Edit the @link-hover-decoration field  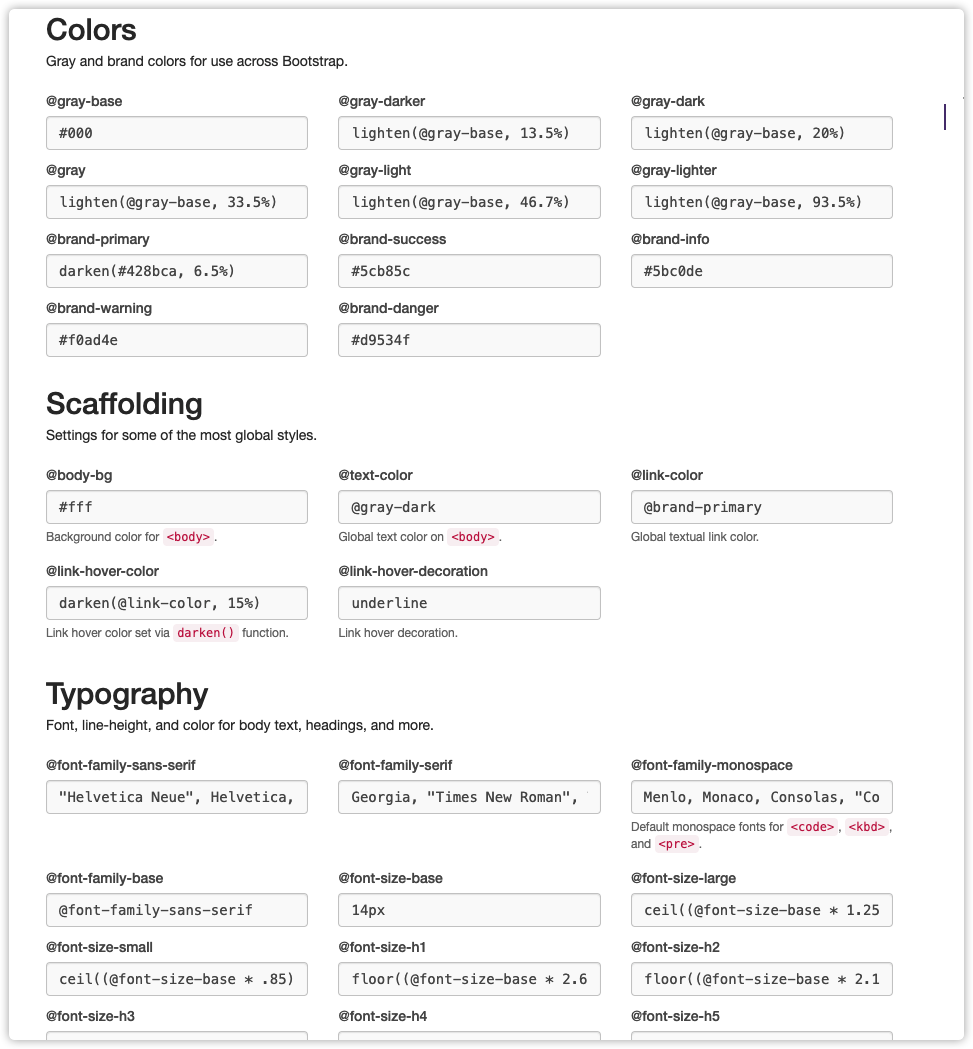(469, 603)
